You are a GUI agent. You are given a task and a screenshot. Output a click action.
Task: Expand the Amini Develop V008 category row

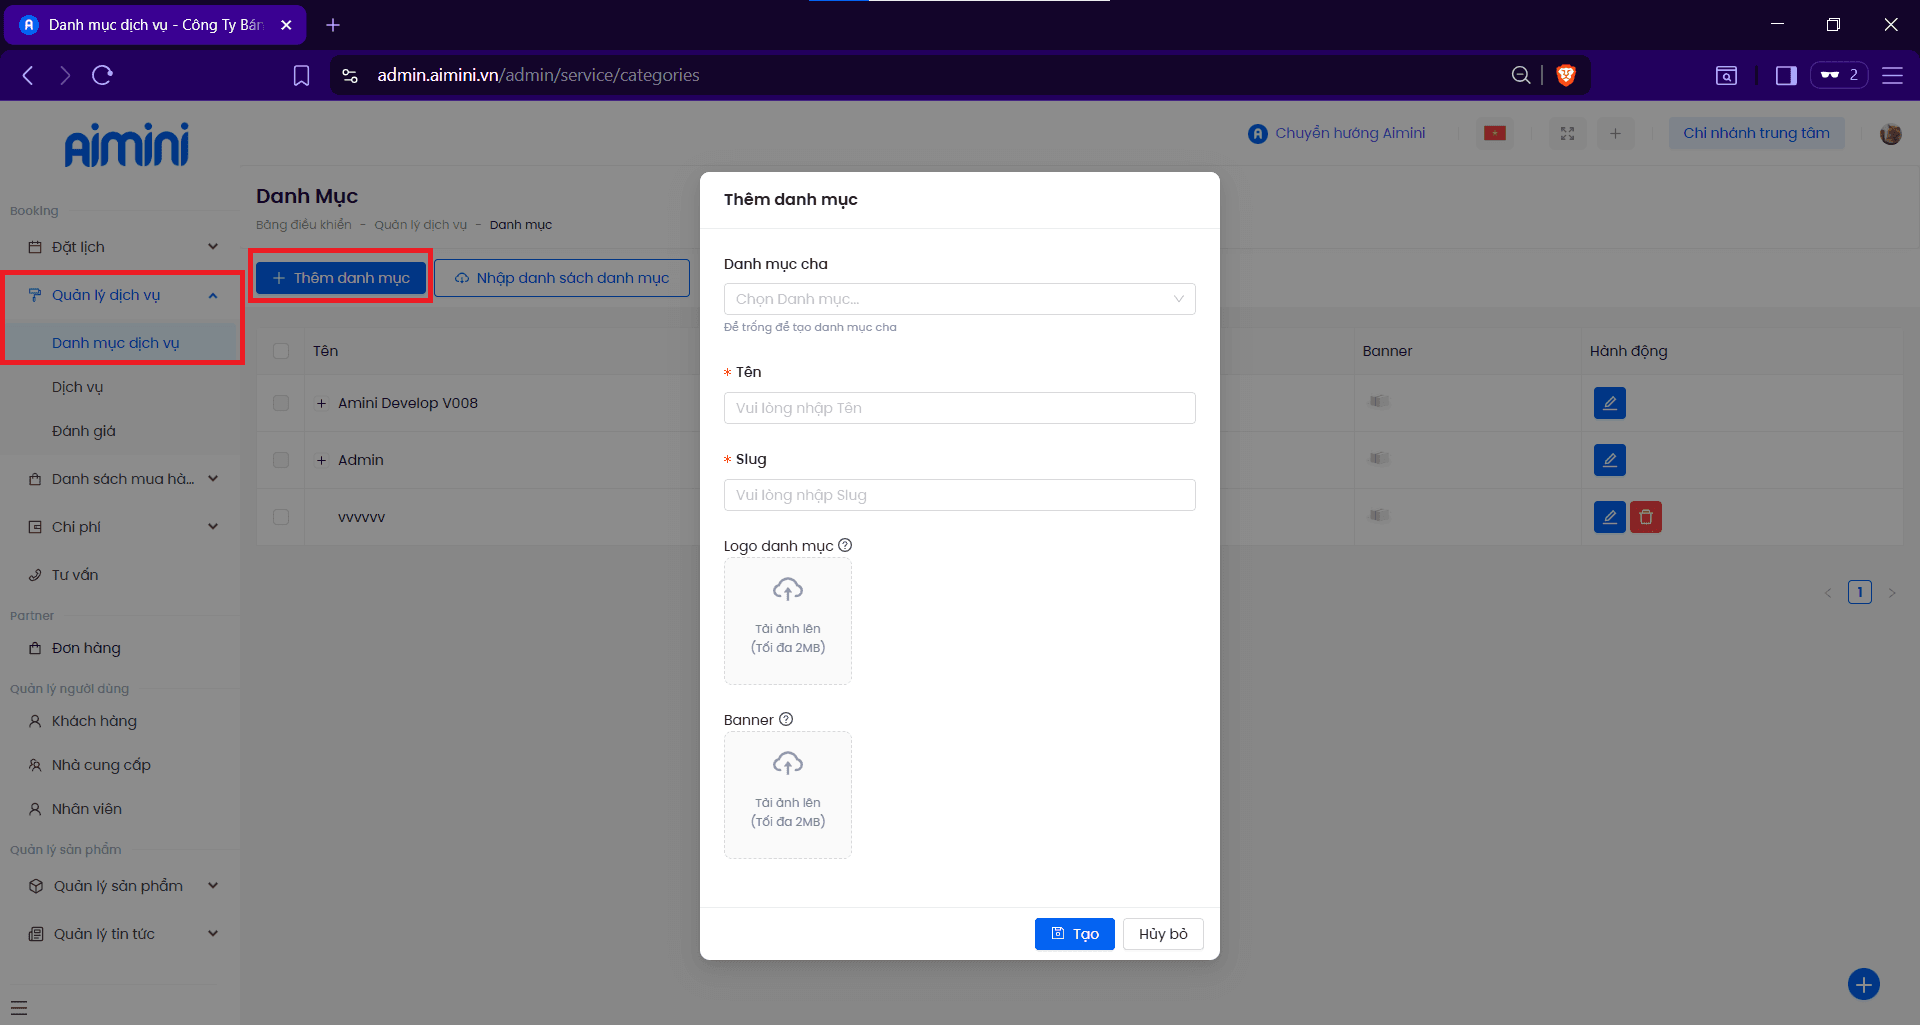pos(321,403)
